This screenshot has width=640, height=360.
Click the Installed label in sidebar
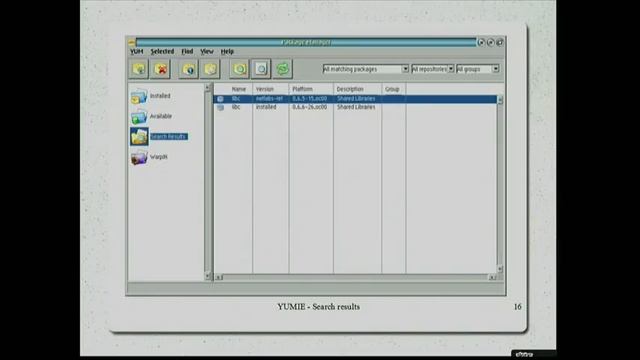pos(160,96)
